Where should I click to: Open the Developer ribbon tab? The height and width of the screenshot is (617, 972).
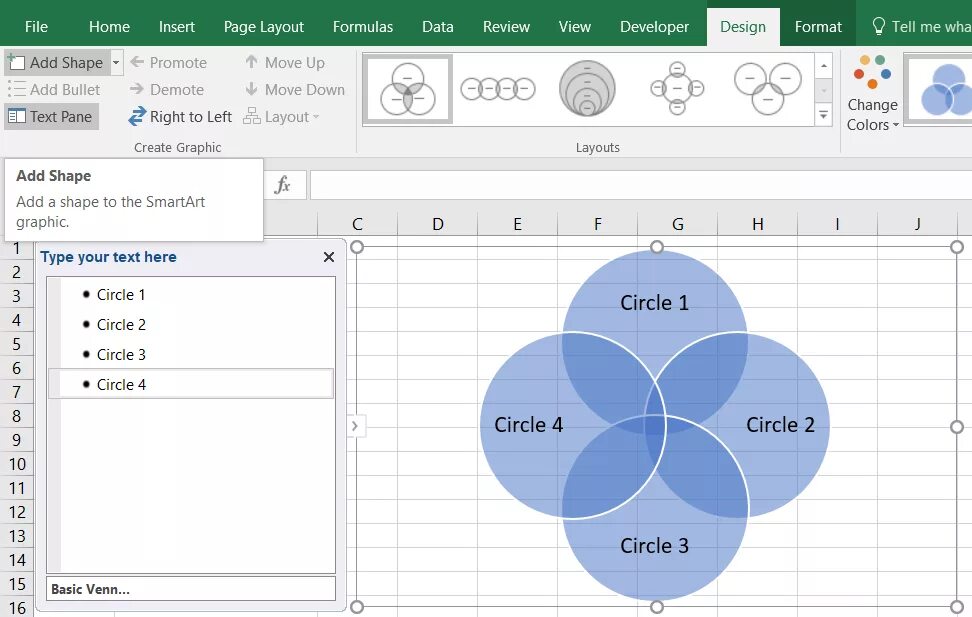click(654, 26)
